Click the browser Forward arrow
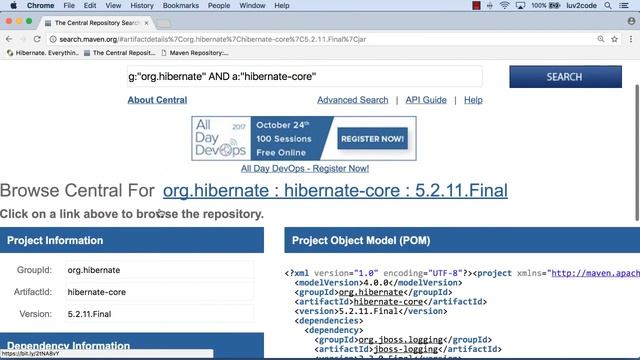Screen dimensions: 640x360 (23, 39)
